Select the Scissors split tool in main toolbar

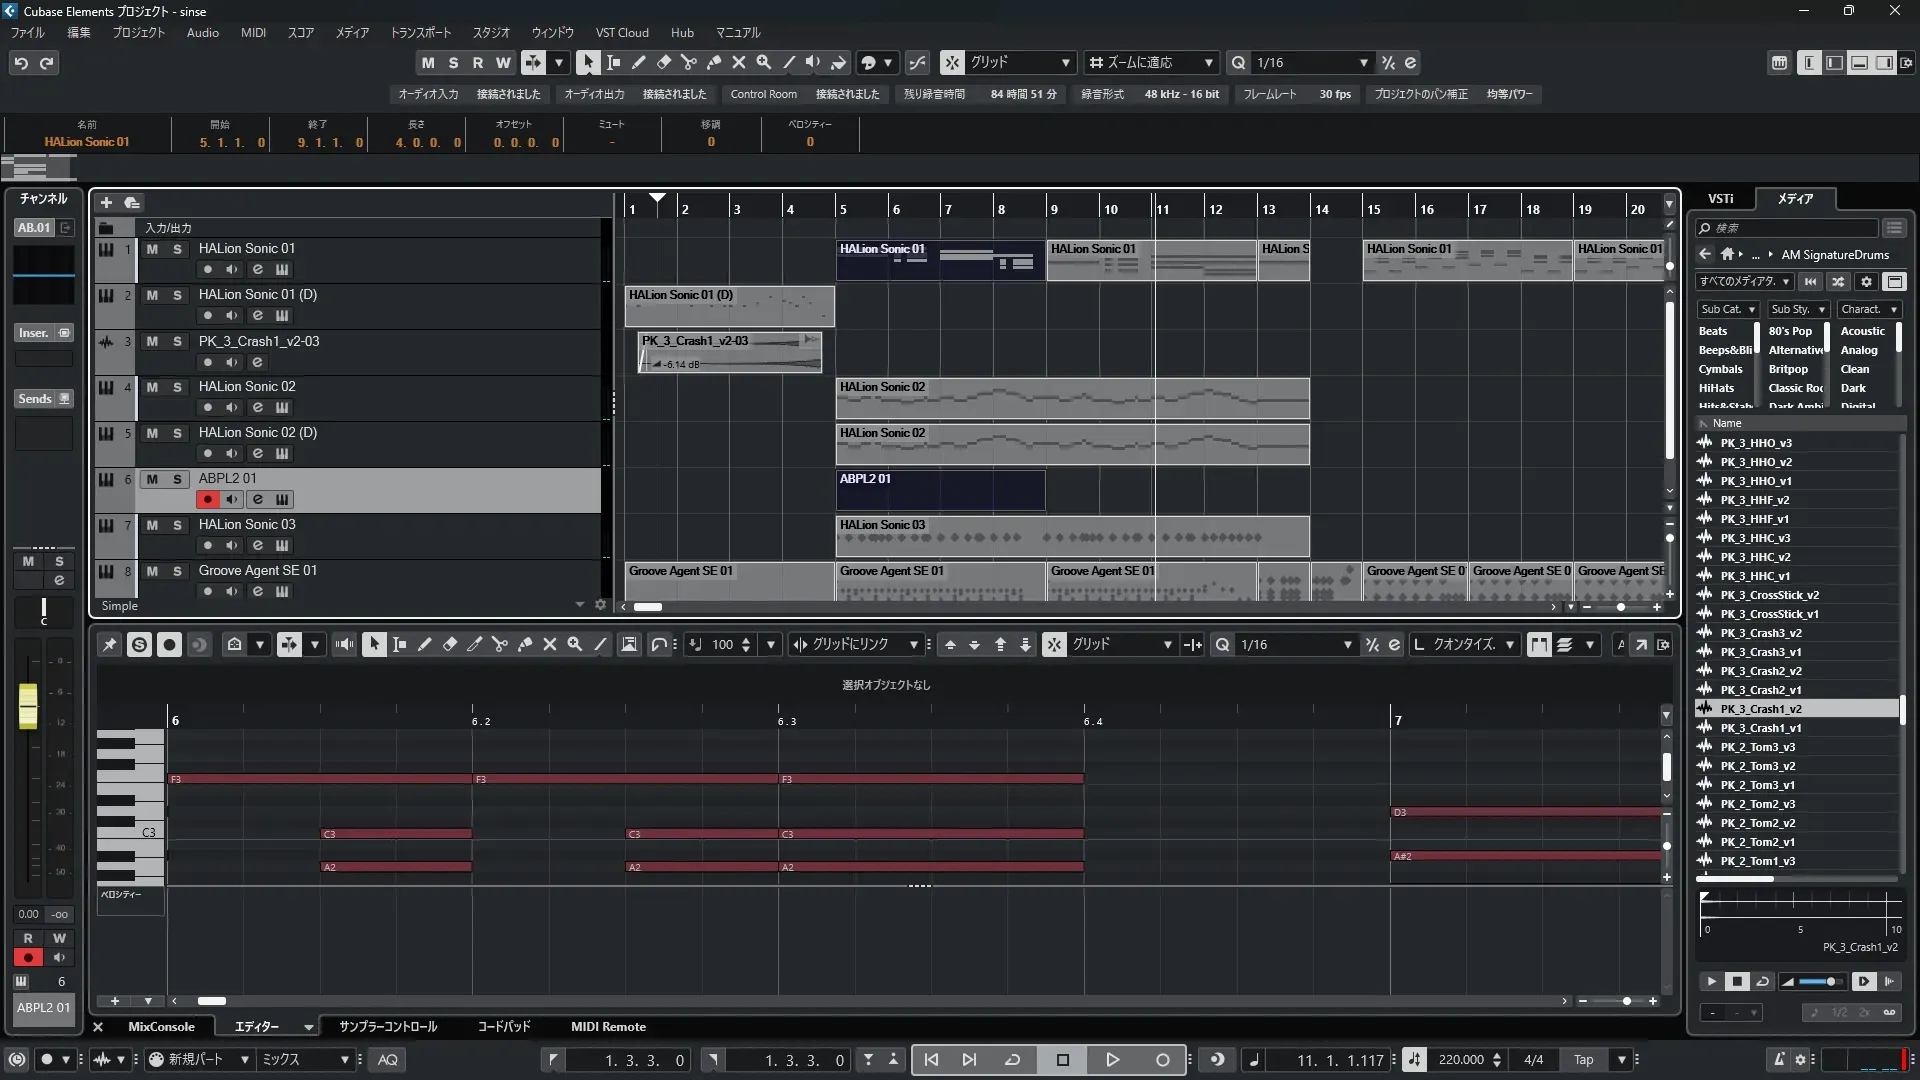[x=689, y=62]
